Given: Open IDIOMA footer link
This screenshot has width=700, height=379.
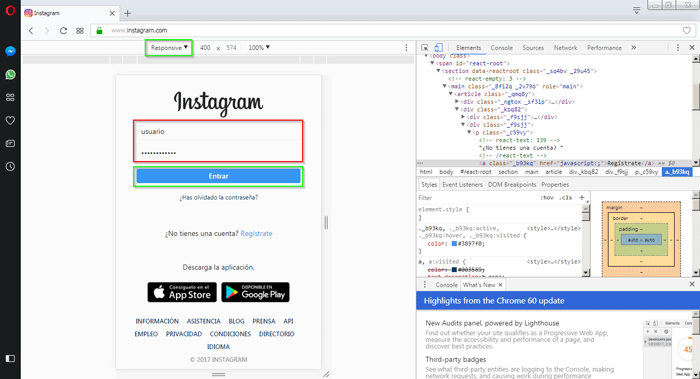Looking at the screenshot, I should (x=218, y=347).
